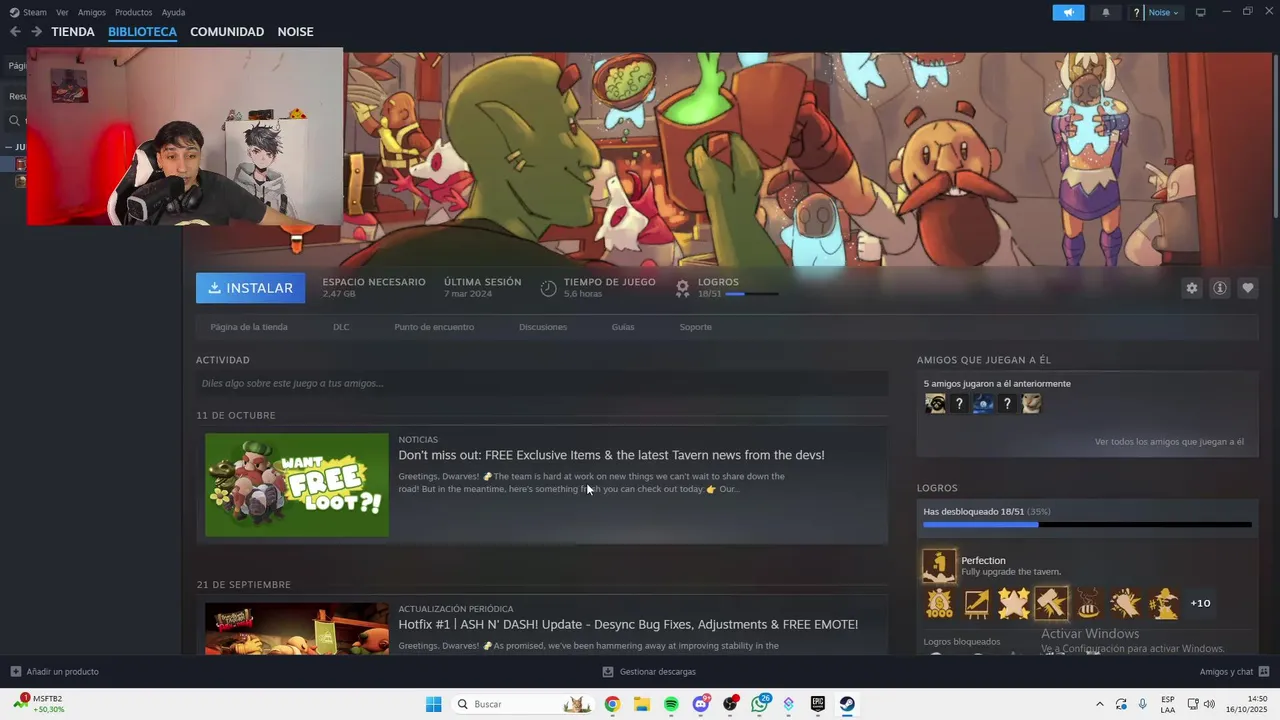Open Guías tab
Image resolution: width=1280 pixels, height=720 pixels.
[623, 327]
